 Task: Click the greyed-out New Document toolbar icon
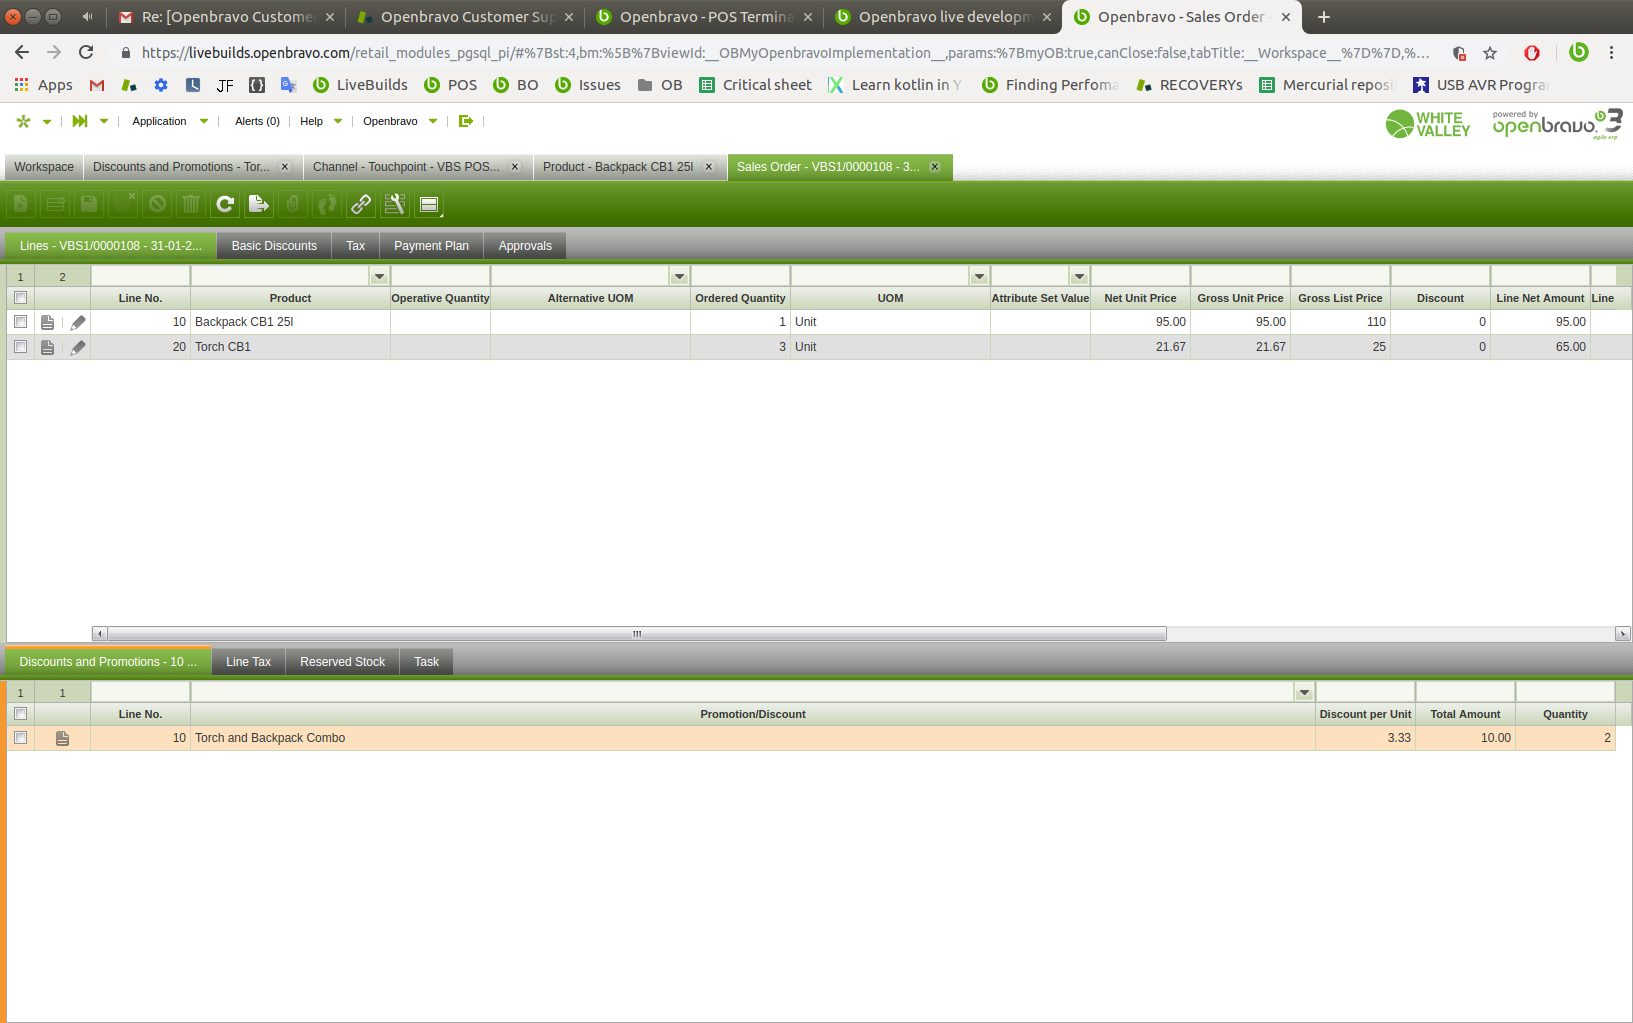tap(21, 204)
